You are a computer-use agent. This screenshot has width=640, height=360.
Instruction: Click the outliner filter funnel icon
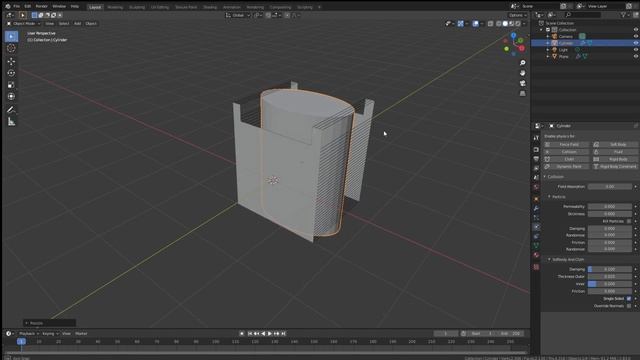(x=624, y=15)
